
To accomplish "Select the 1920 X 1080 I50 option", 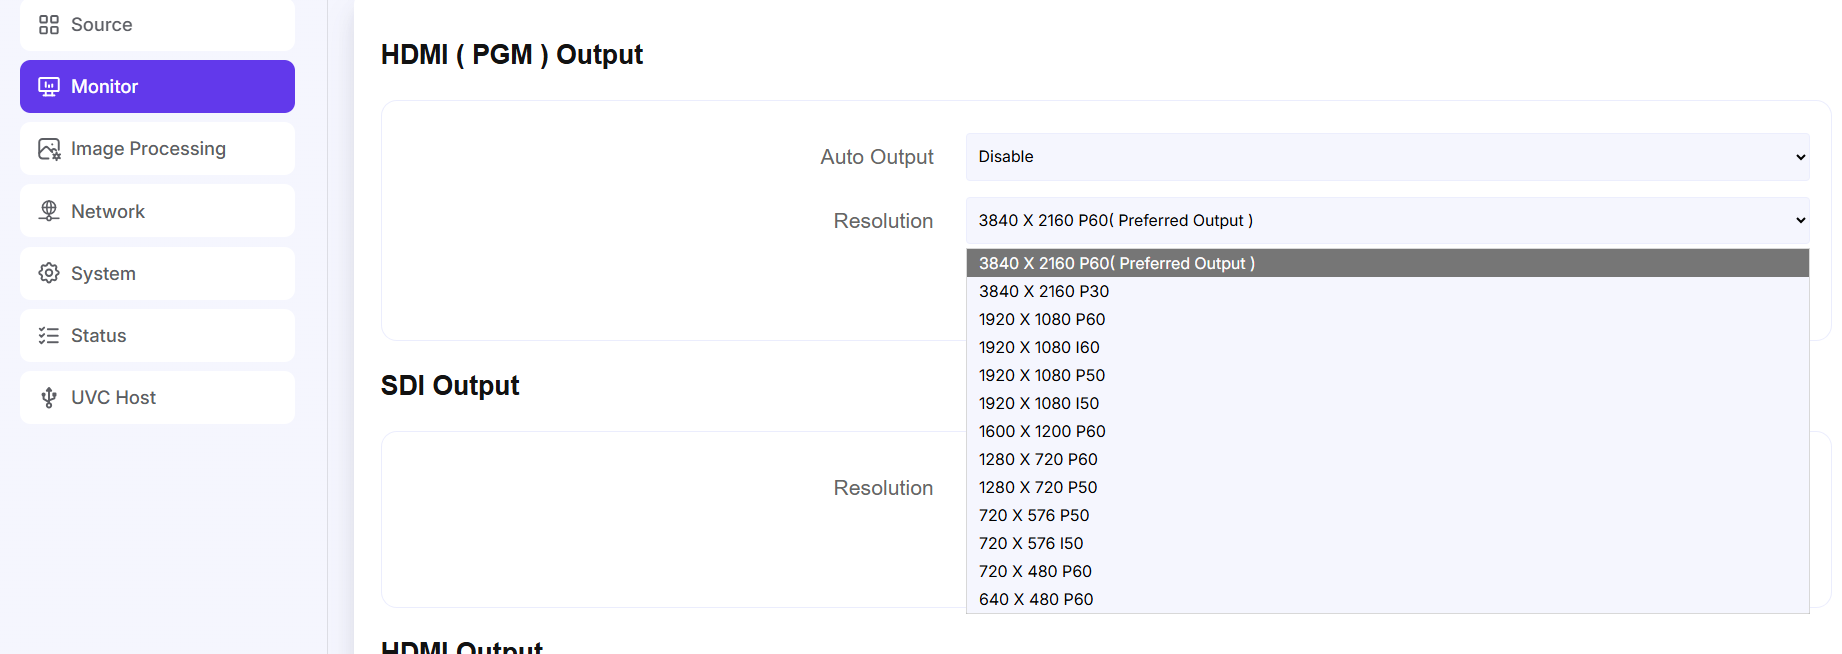I will (x=1387, y=403).
